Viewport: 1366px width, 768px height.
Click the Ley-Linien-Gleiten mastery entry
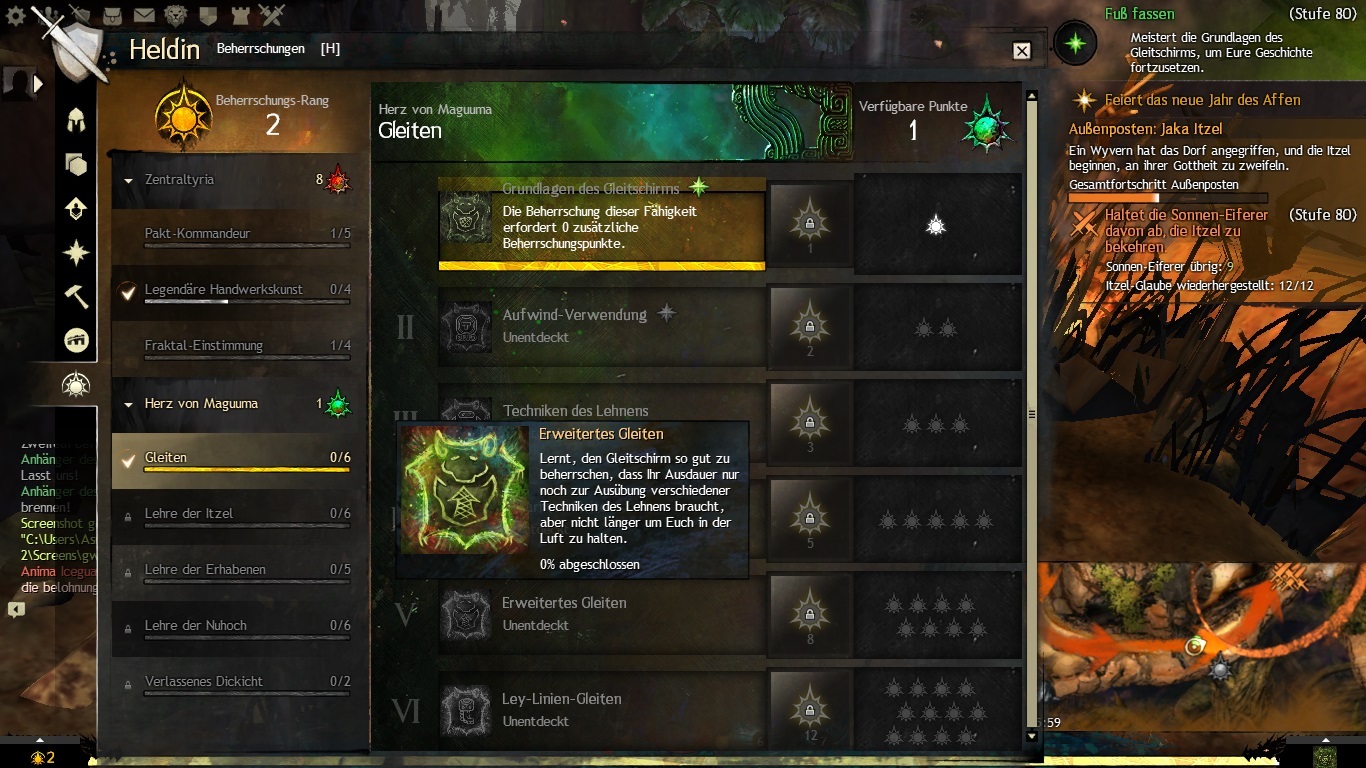[x=601, y=710]
